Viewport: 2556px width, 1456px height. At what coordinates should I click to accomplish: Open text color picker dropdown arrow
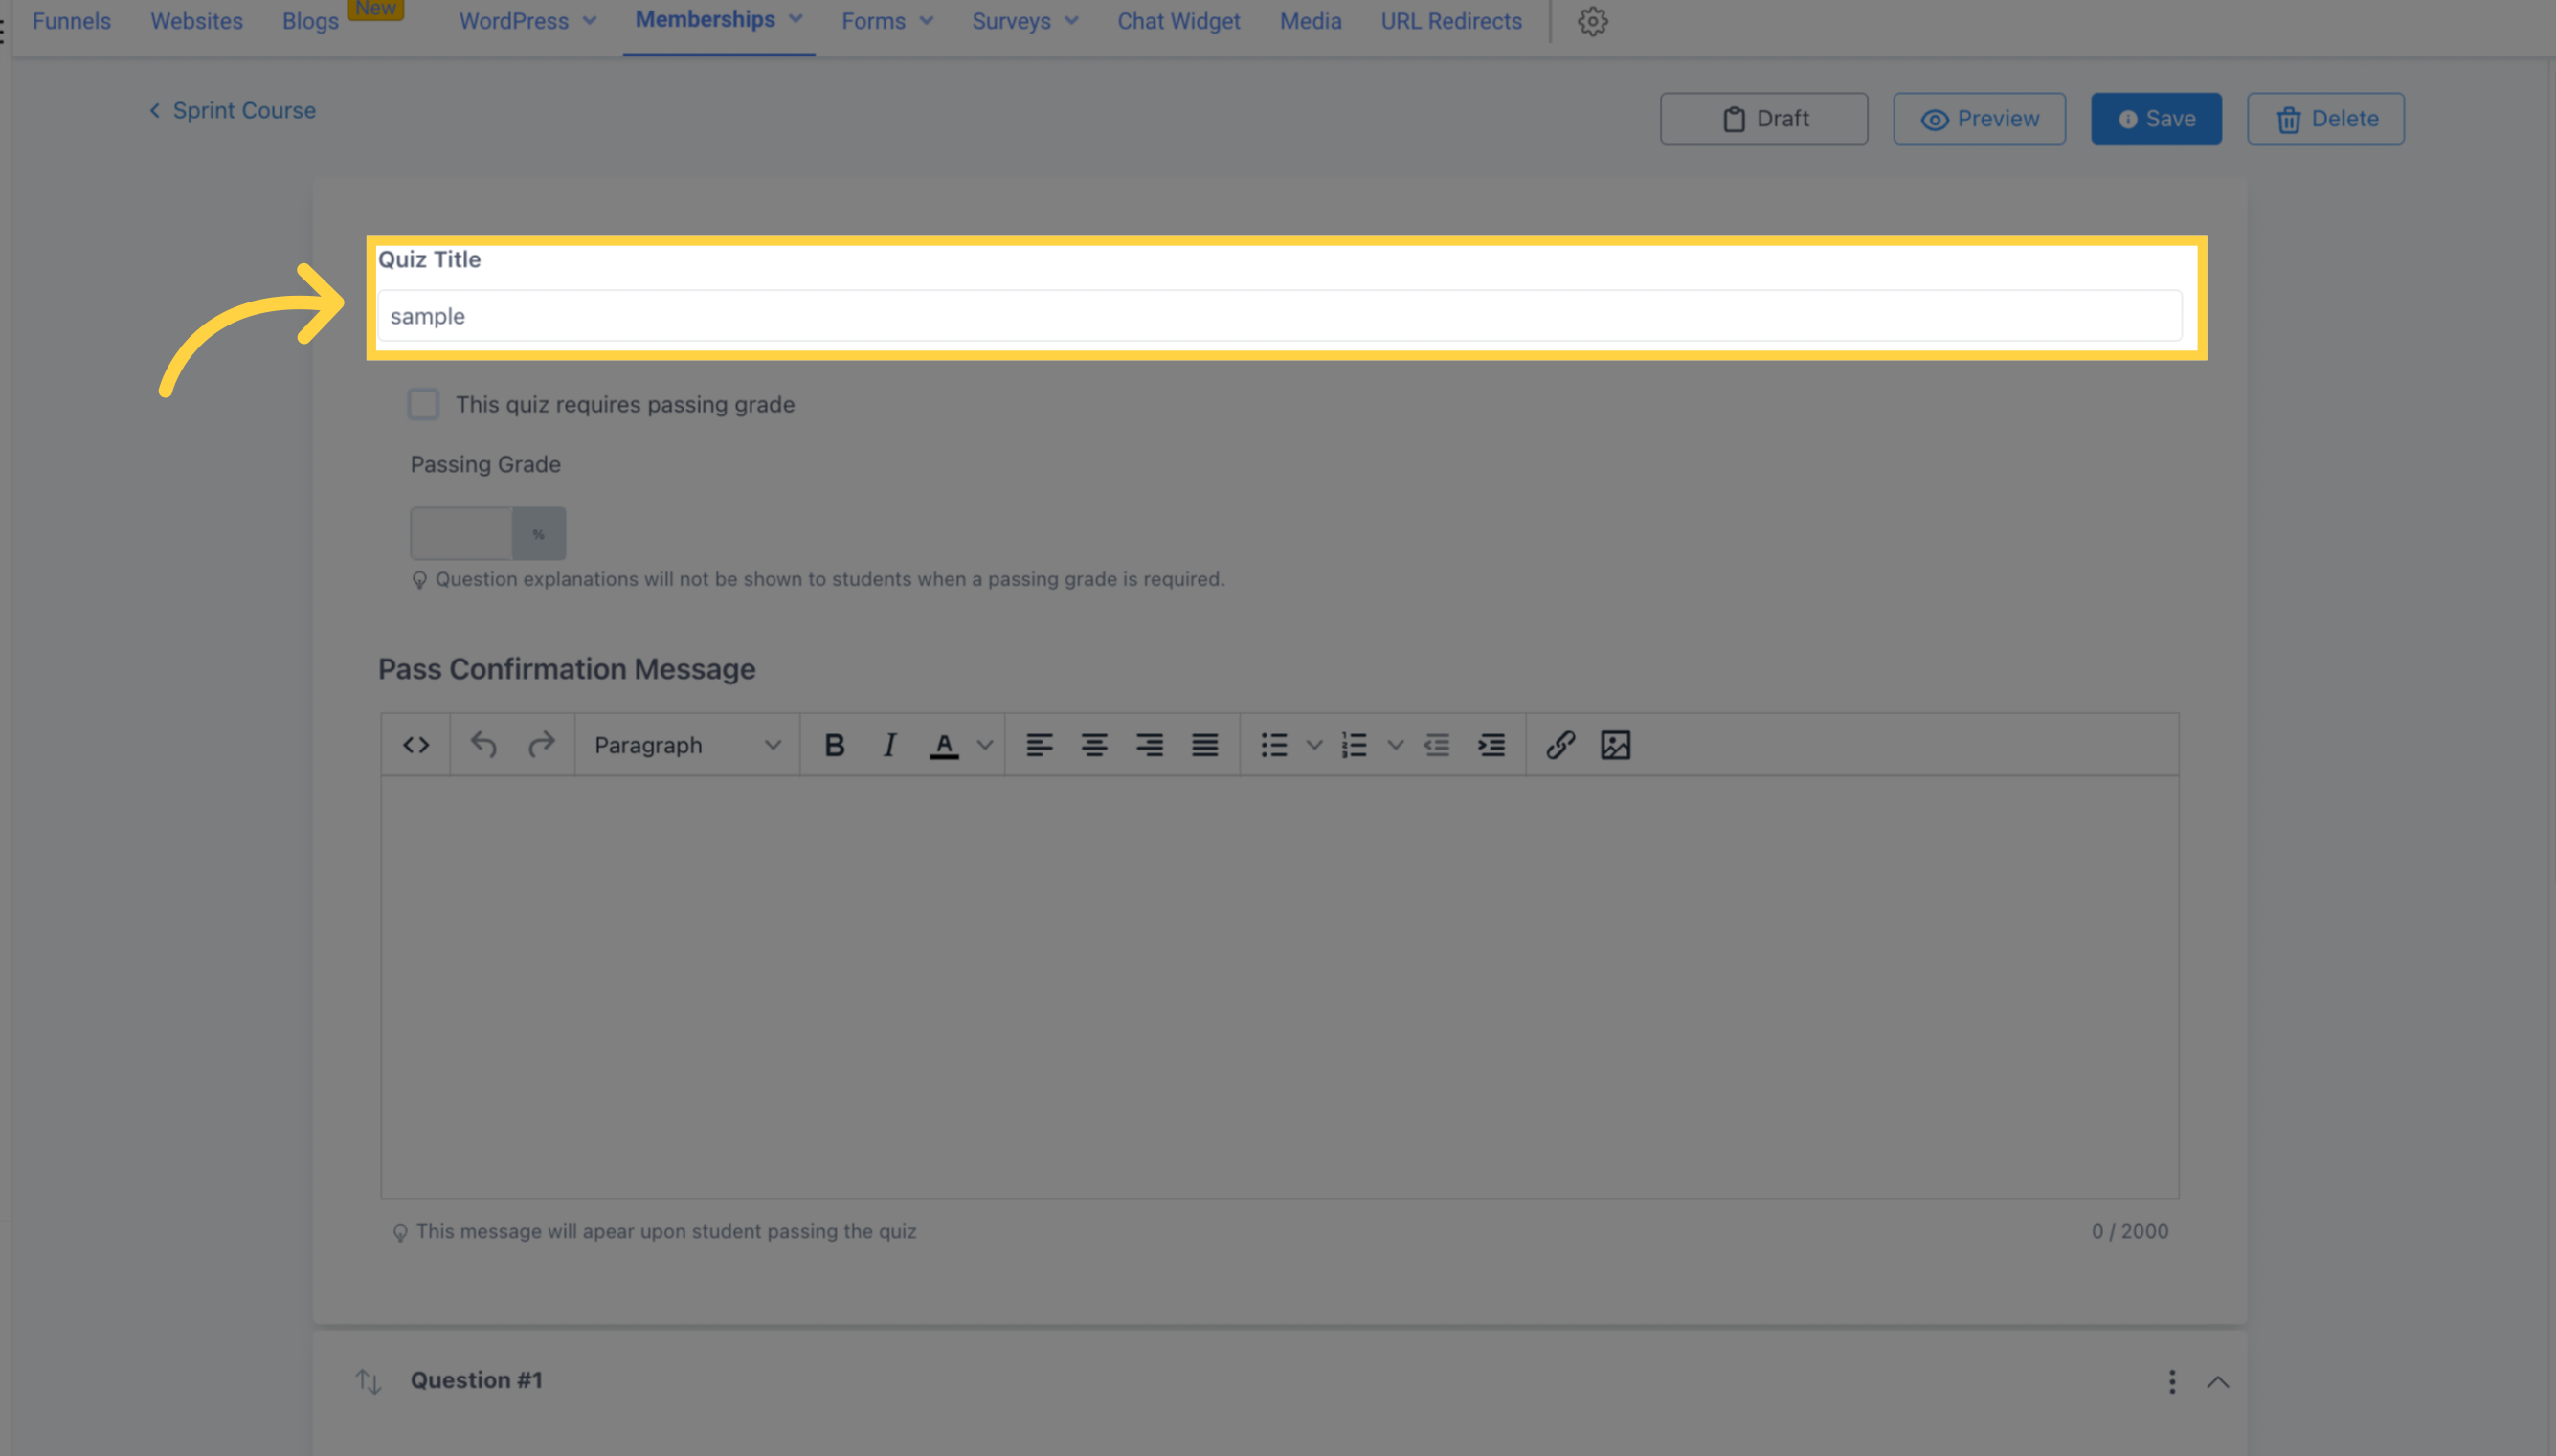click(x=985, y=745)
